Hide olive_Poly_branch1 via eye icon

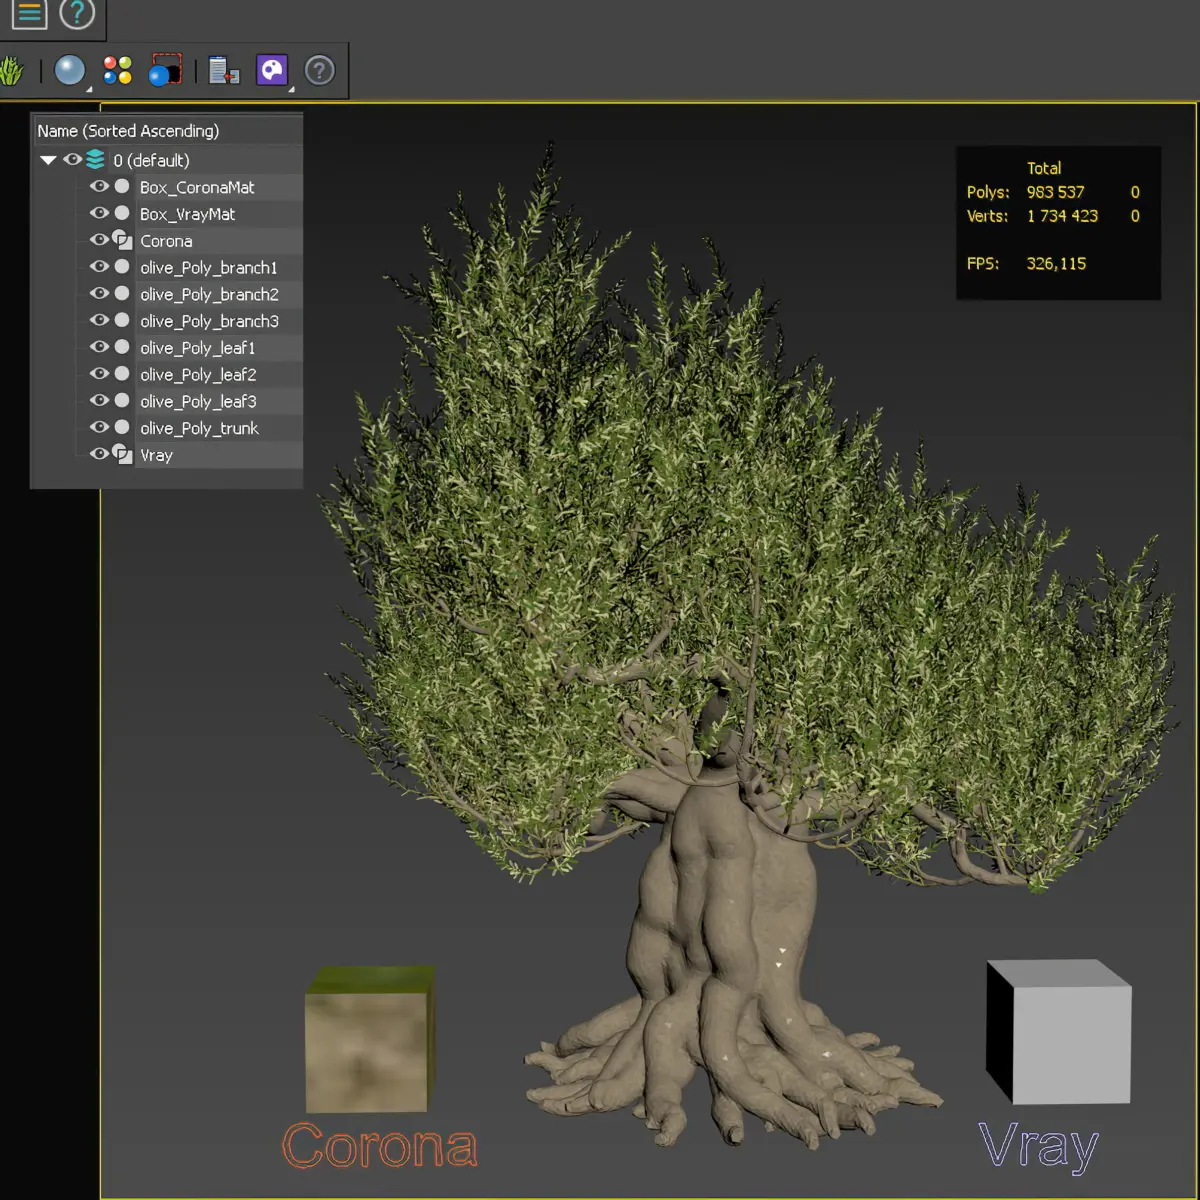[99, 266]
